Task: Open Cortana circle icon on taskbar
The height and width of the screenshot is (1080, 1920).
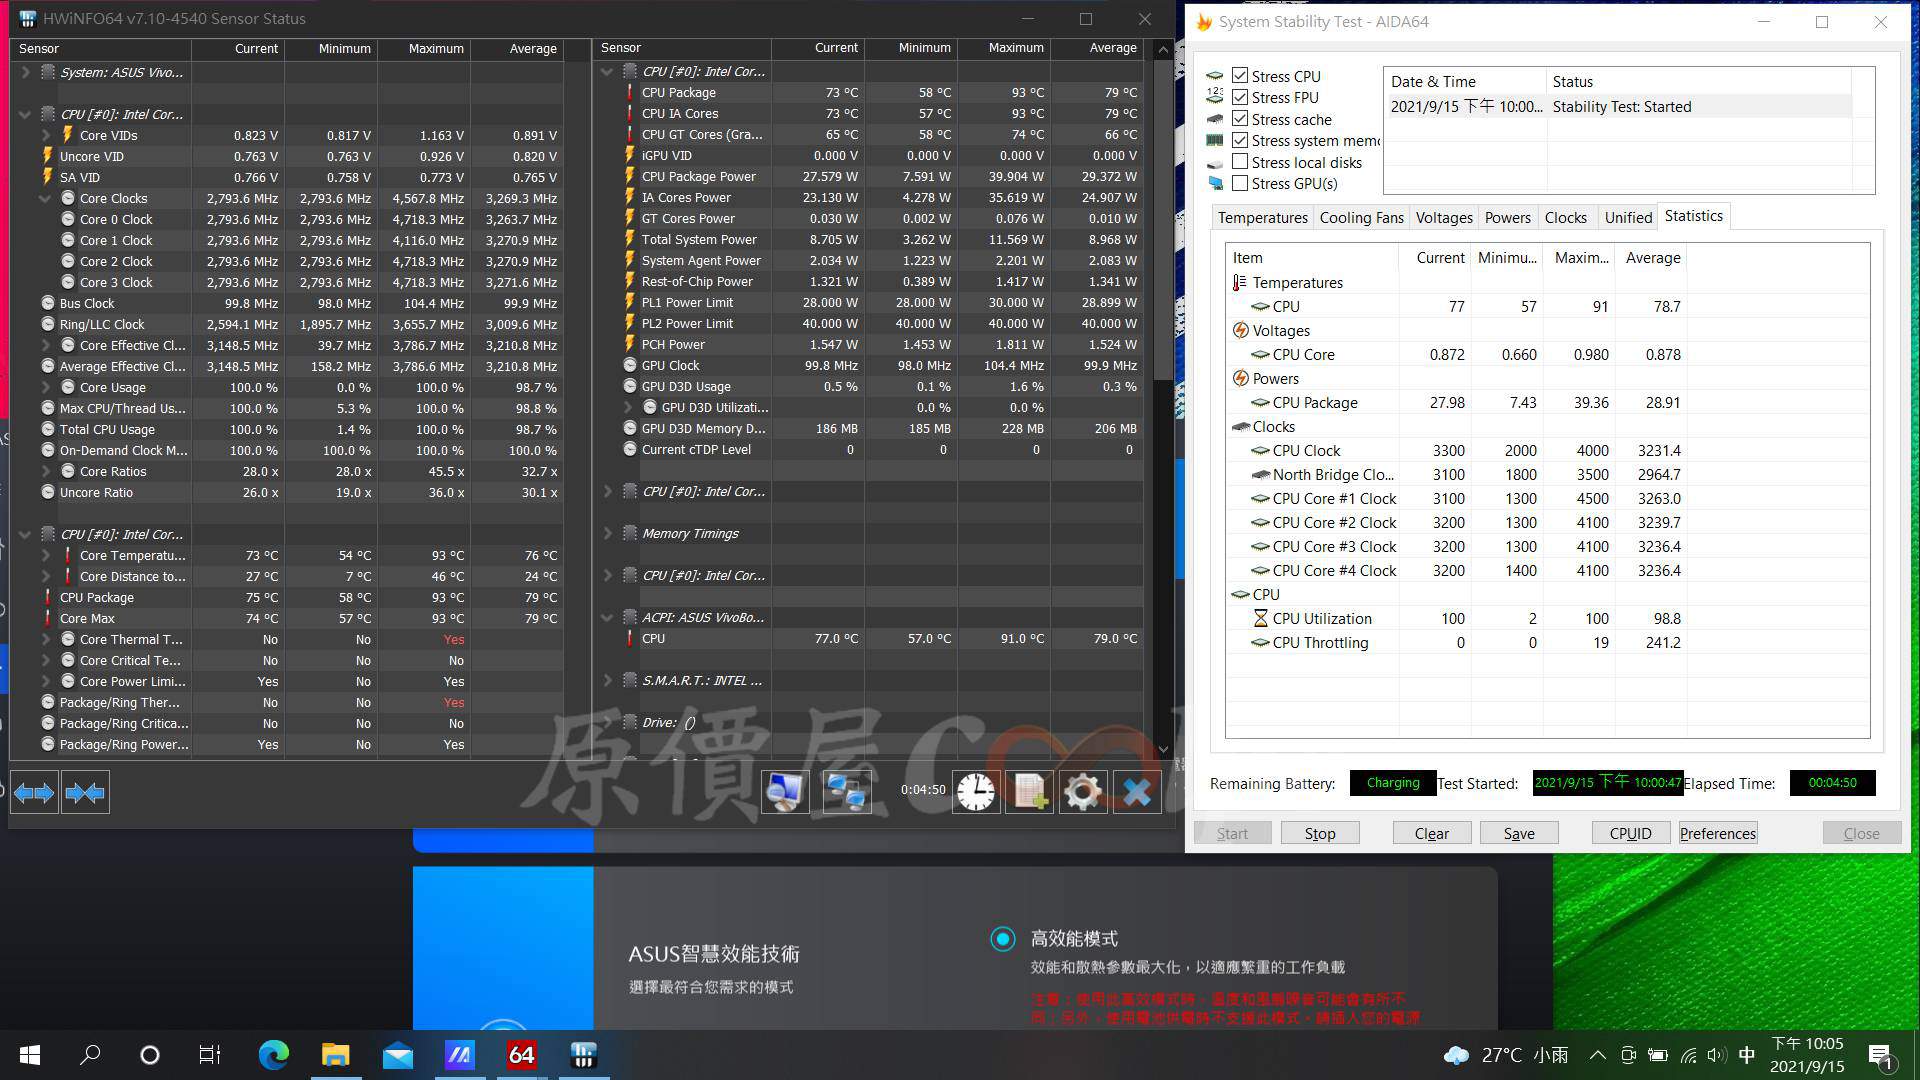Action: (x=150, y=1055)
